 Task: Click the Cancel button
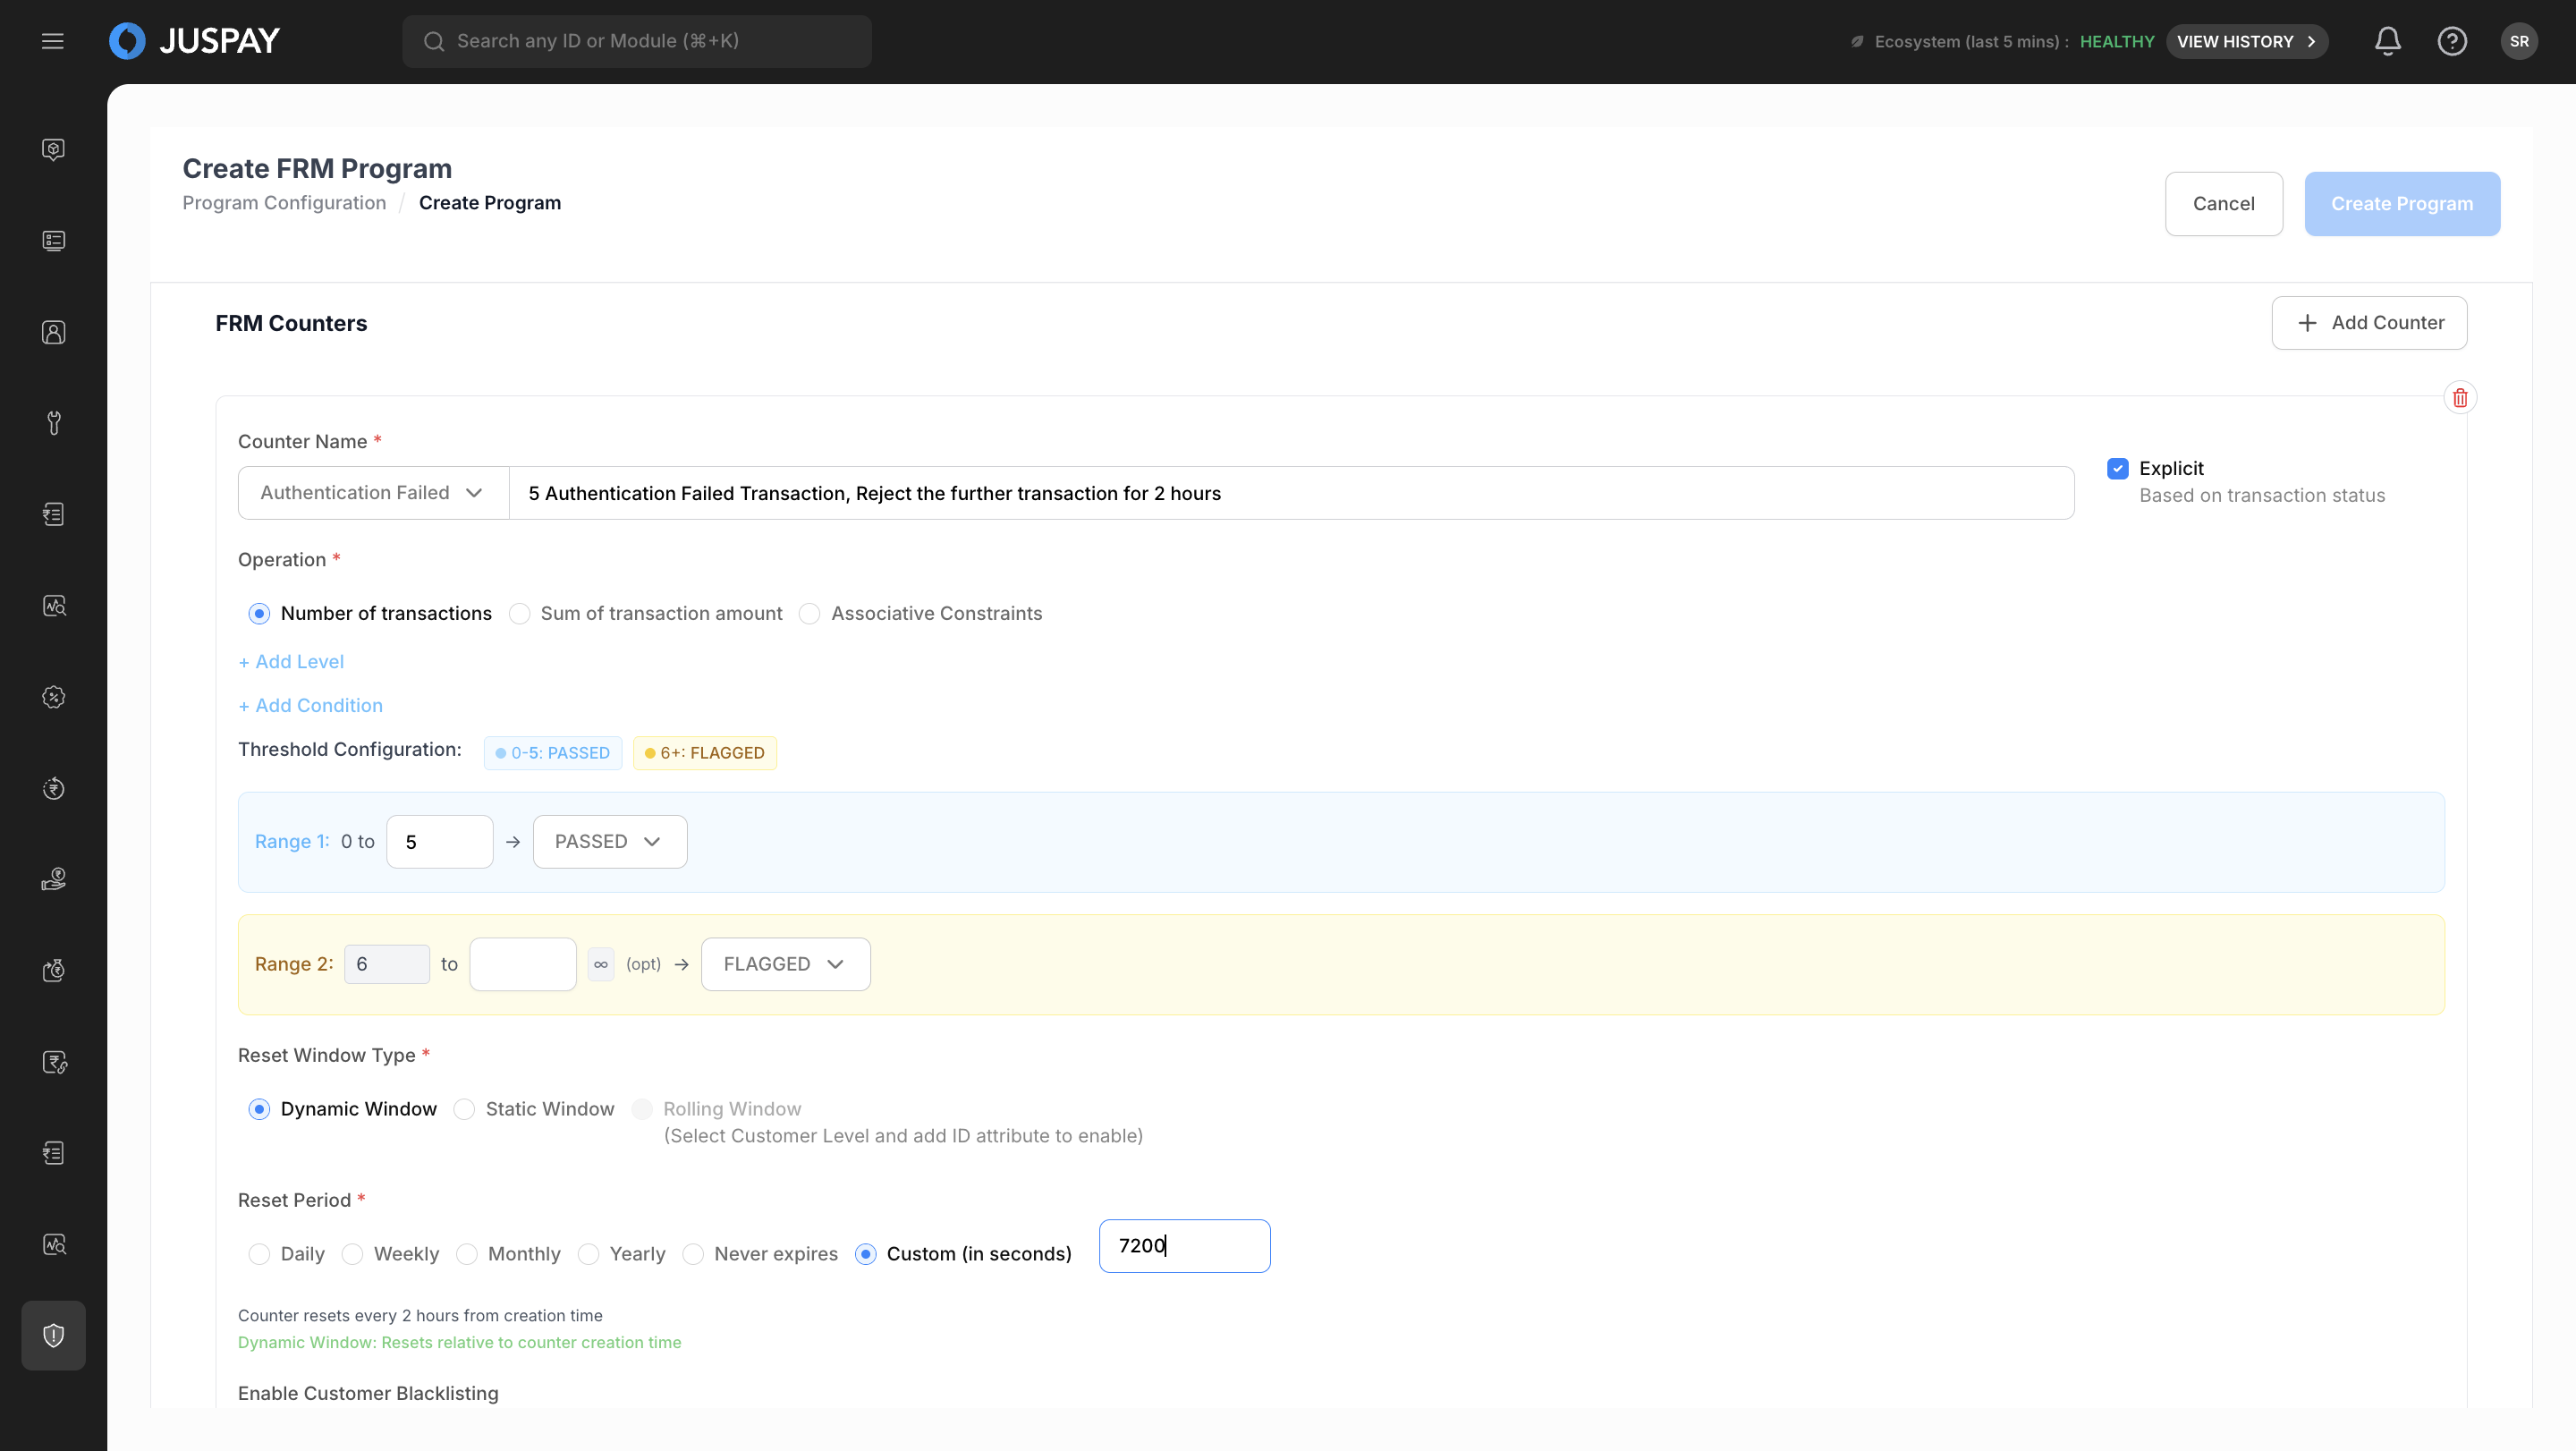2223,204
